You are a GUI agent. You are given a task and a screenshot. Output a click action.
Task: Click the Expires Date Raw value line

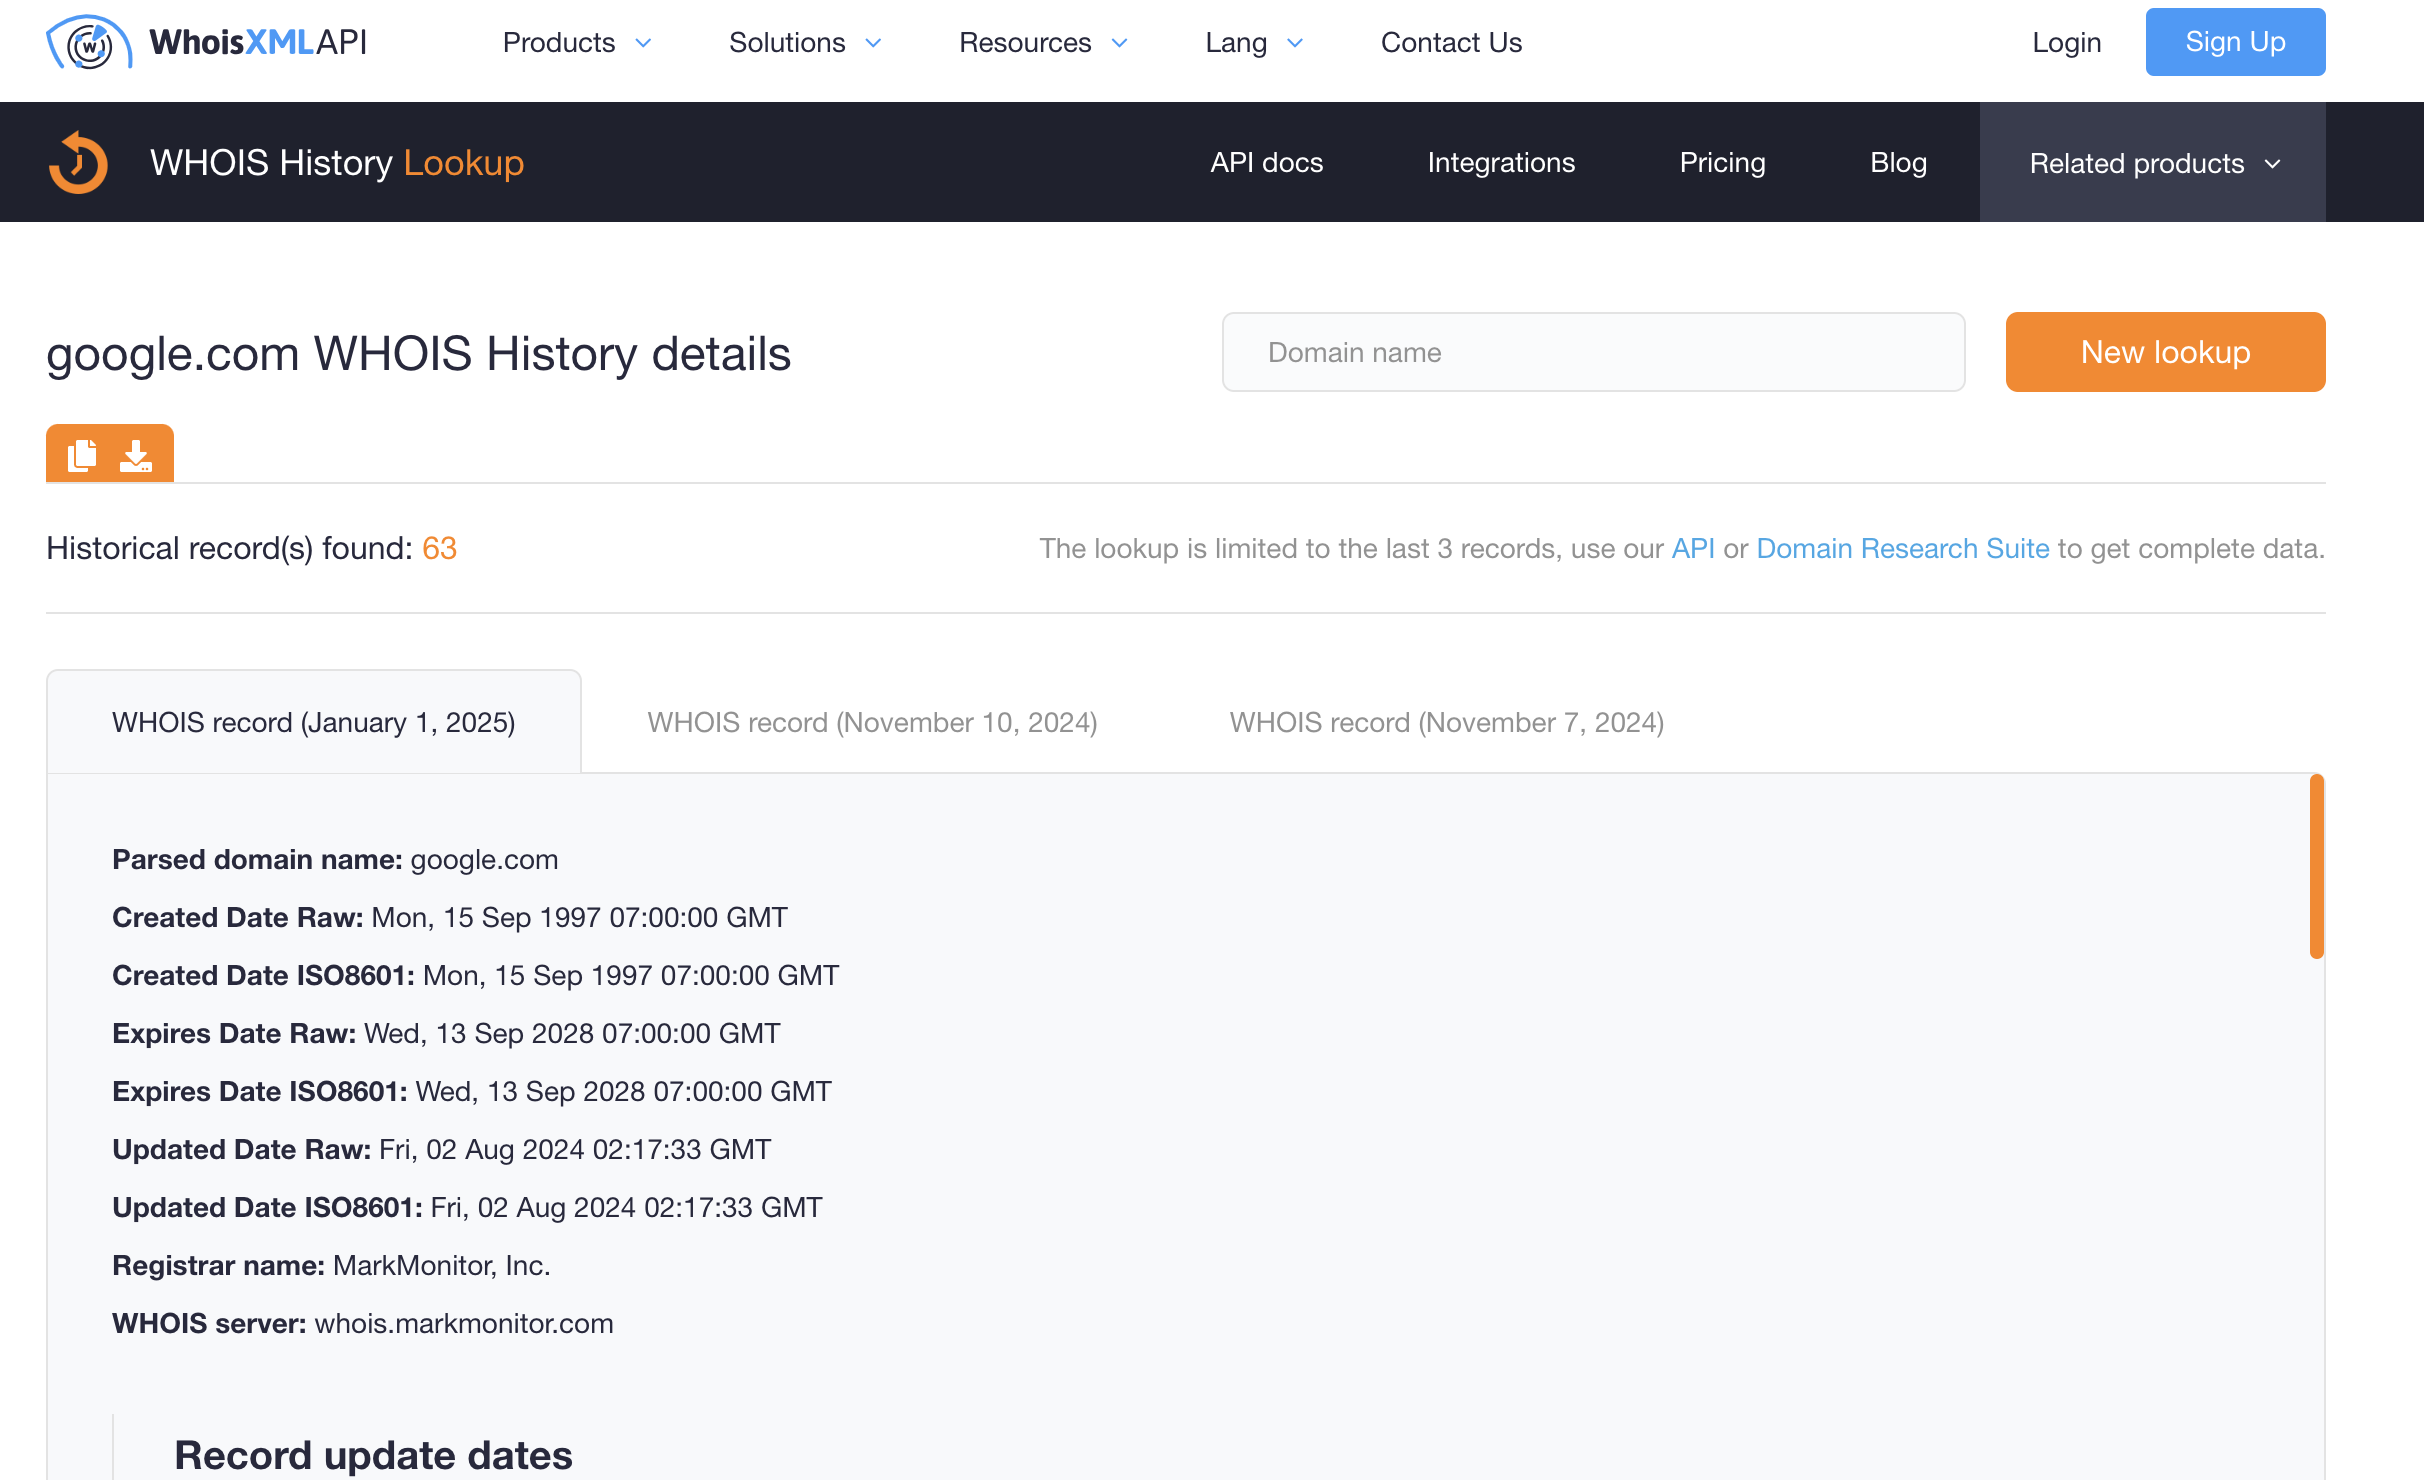click(572, 1033)
